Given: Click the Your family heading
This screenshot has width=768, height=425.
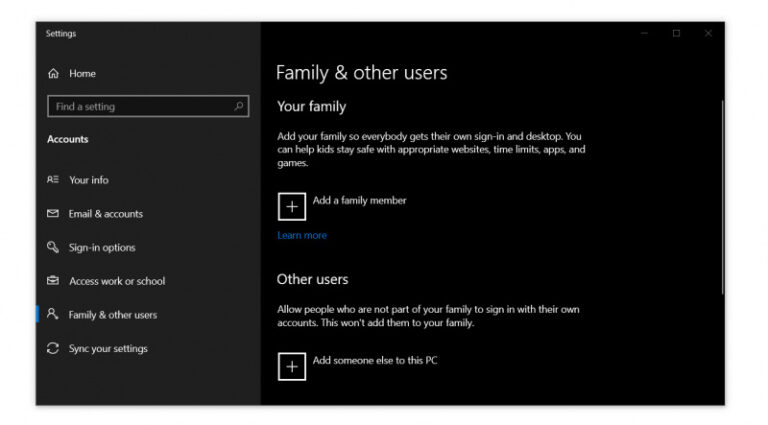Looking at the screenshot, I should 312,106.
